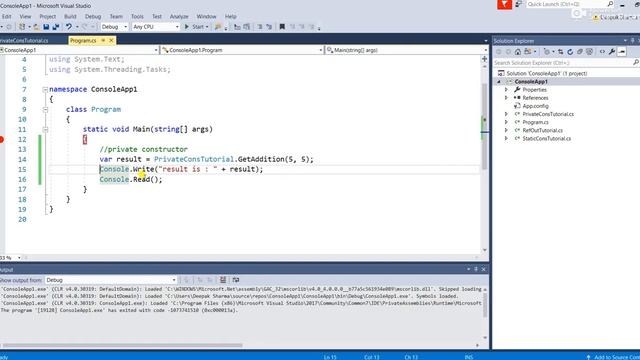Viewport: 640px width, 360px height.
Task: Expand StaticConsTutorial.cs node arrow
Action: (506, 139)
